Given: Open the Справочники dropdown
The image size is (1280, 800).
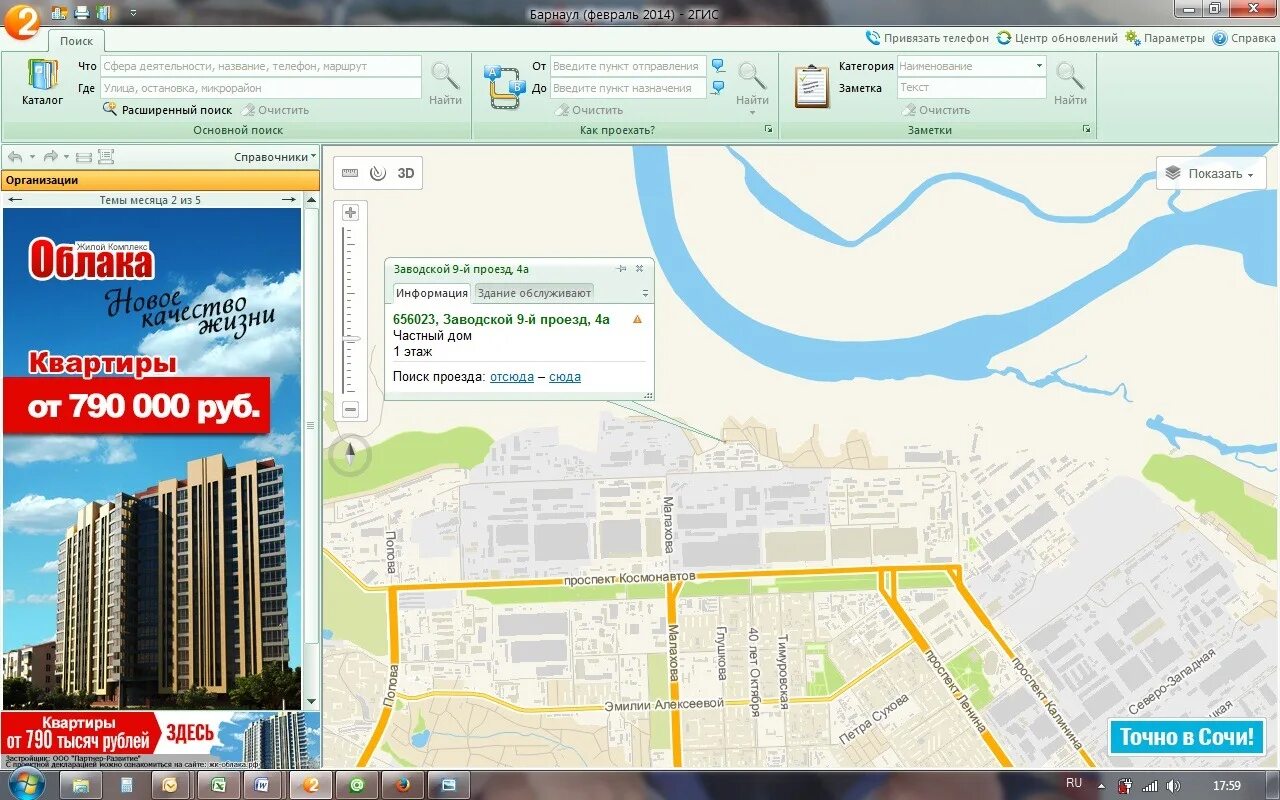Looking at the screenshot, I should click(x=275, y=157).
